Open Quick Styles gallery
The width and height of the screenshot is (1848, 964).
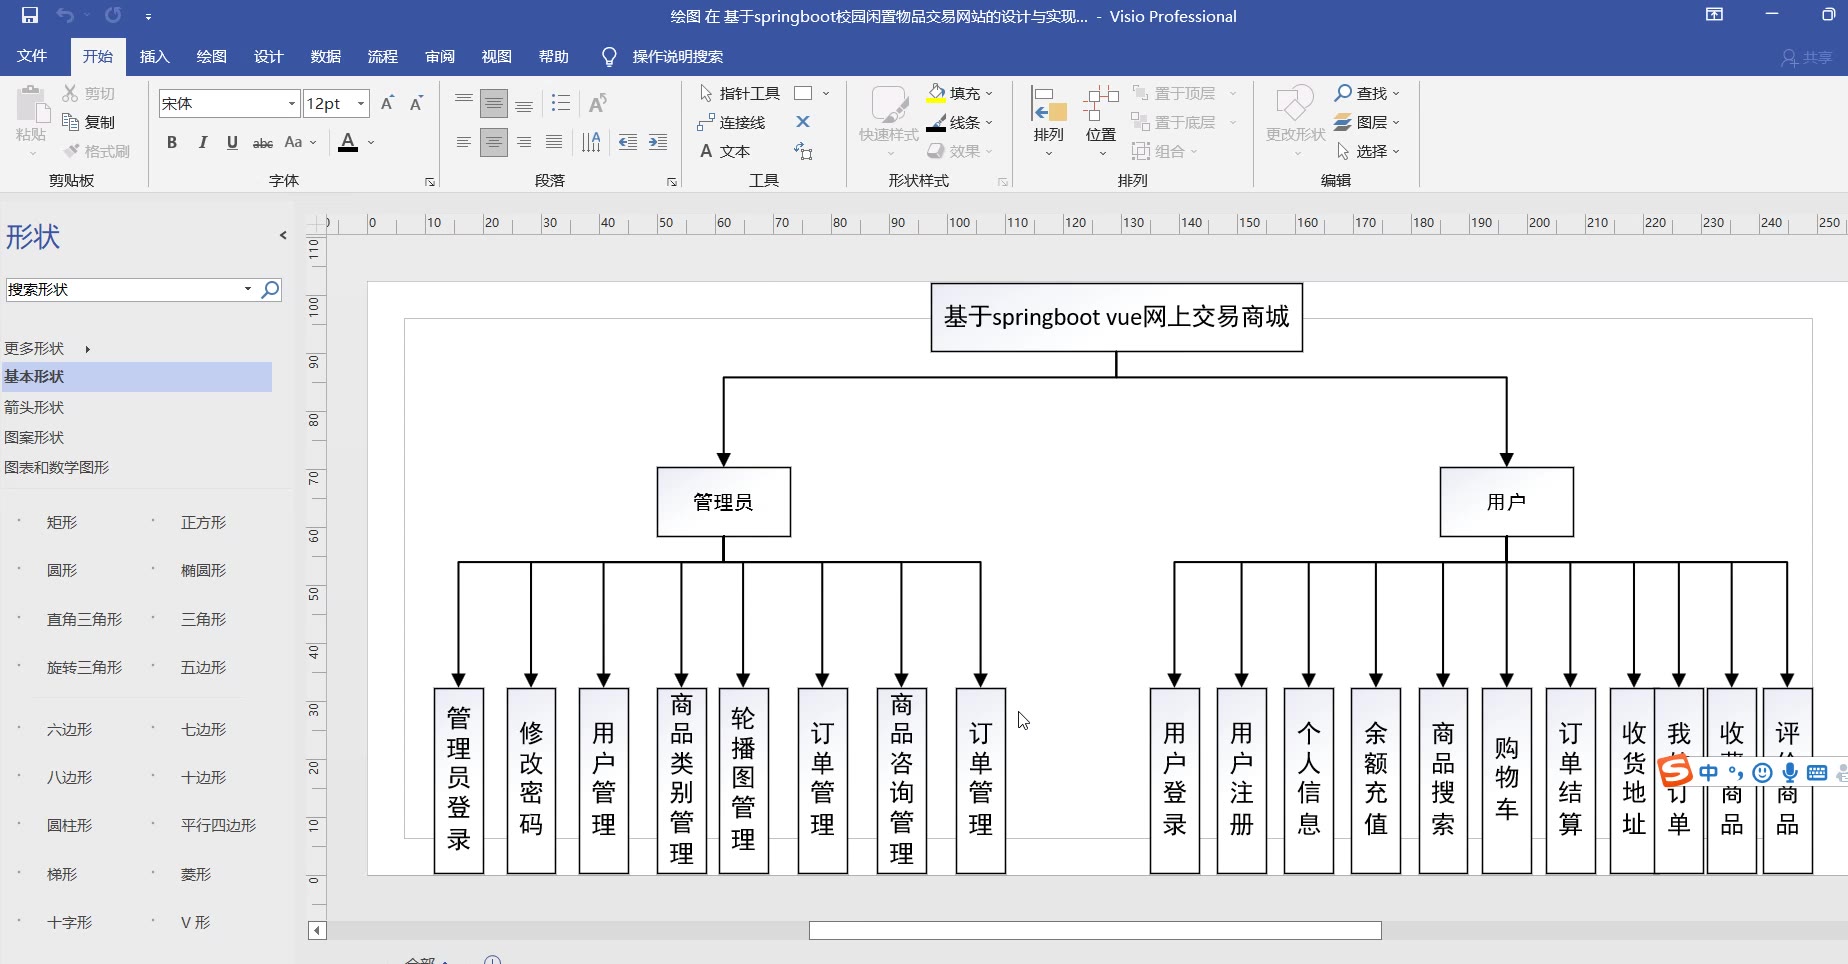pos(889,120)
